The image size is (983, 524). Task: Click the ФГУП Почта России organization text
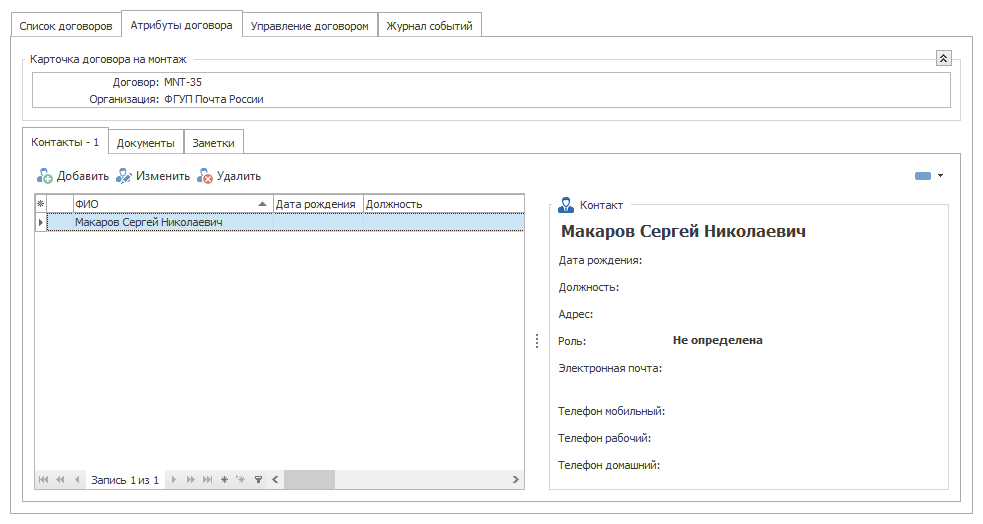pyautogui.click(x=214, y=99)
